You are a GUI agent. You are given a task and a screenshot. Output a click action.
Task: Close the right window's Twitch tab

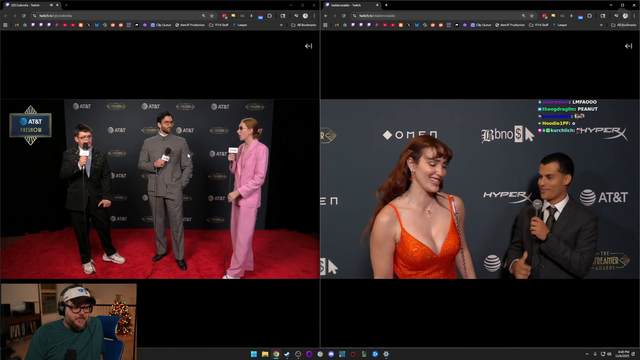(x=377, y=5)
